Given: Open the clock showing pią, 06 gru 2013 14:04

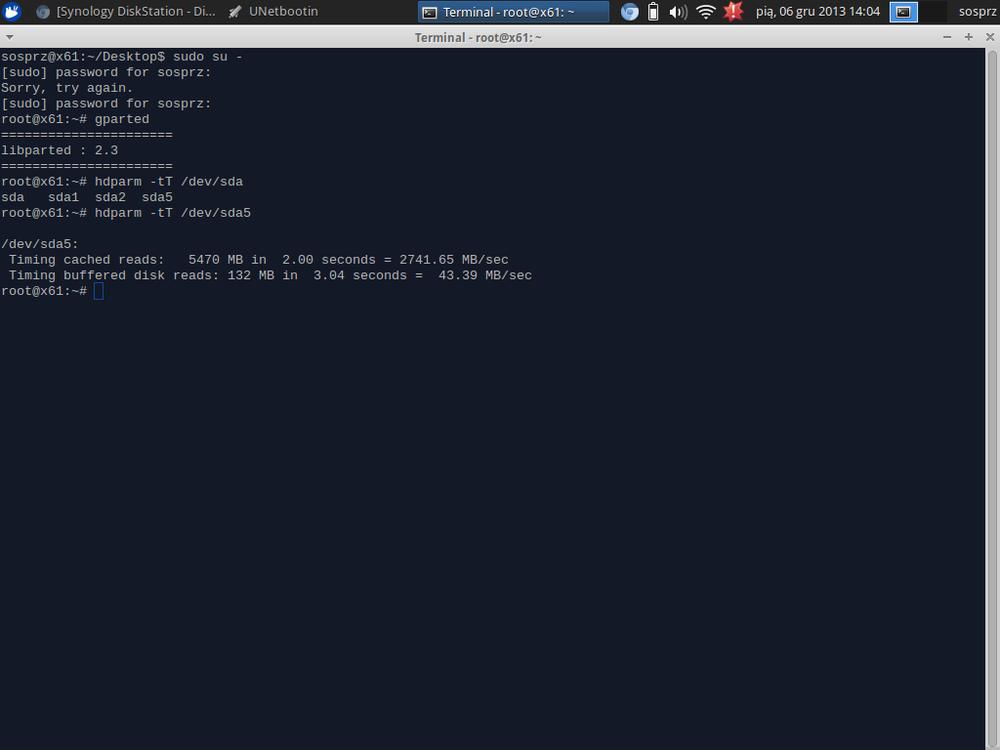Looking at the screenshot, I should [x=818, y=11].
